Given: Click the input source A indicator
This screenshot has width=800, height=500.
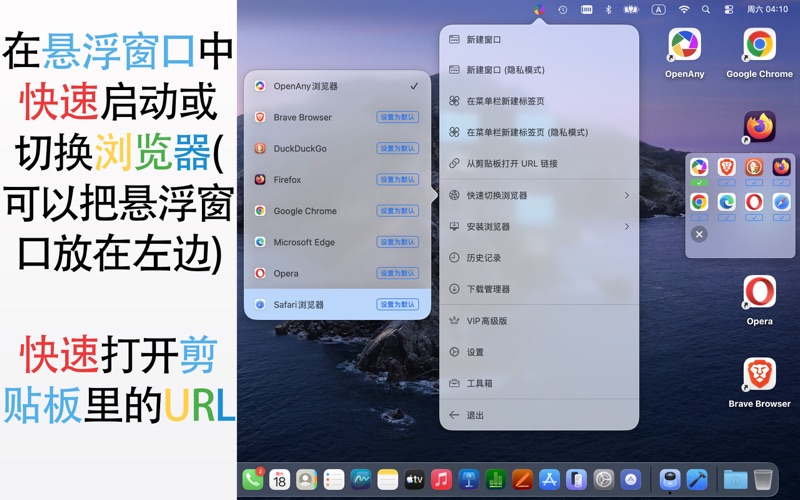Looking at the screenshot, I should click(658, 9).
